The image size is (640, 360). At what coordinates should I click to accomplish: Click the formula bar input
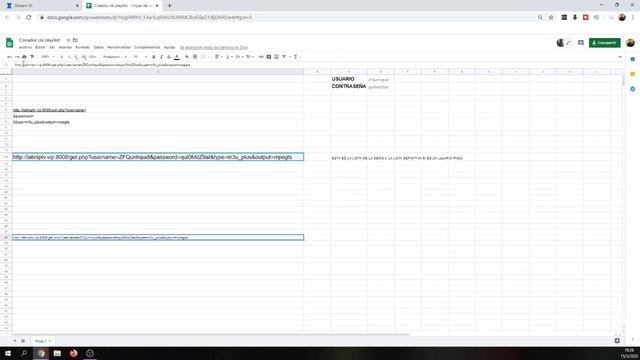click(x=318, y=64)
